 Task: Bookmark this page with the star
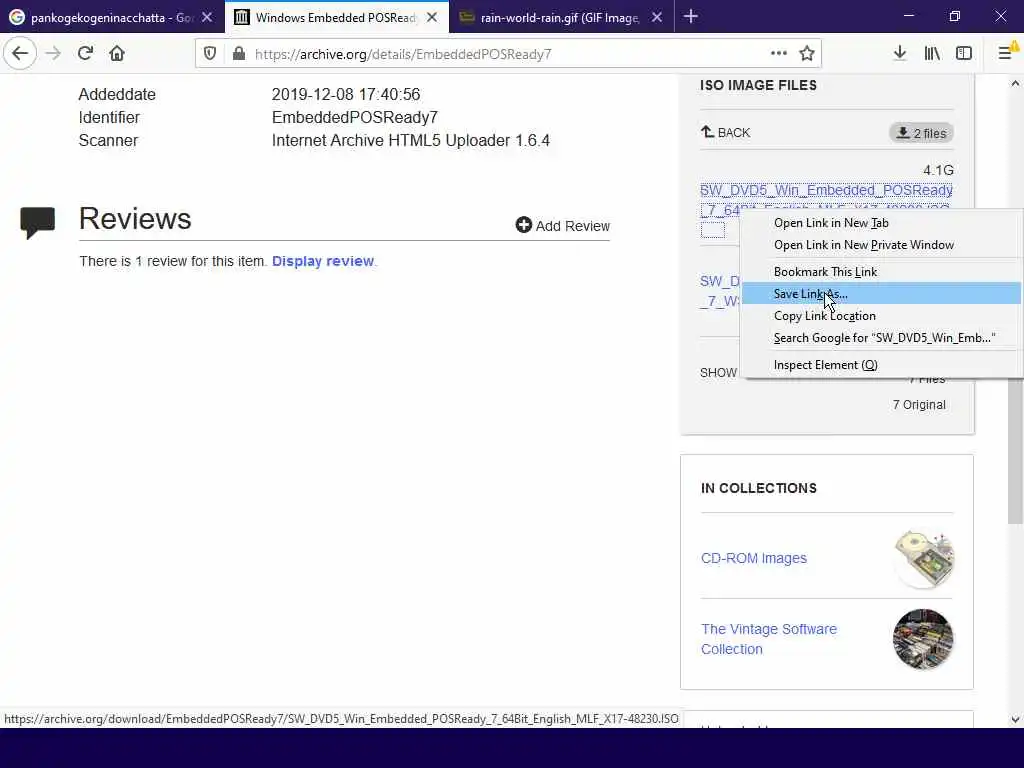pos(807,54)
